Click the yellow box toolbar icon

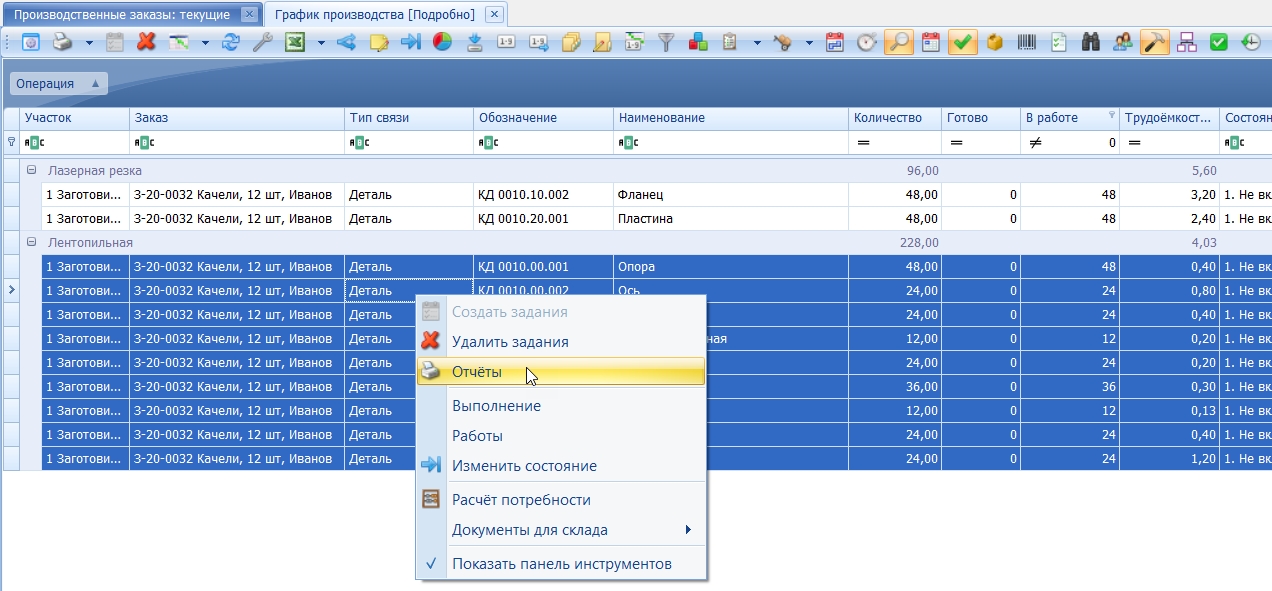point(995,42)
